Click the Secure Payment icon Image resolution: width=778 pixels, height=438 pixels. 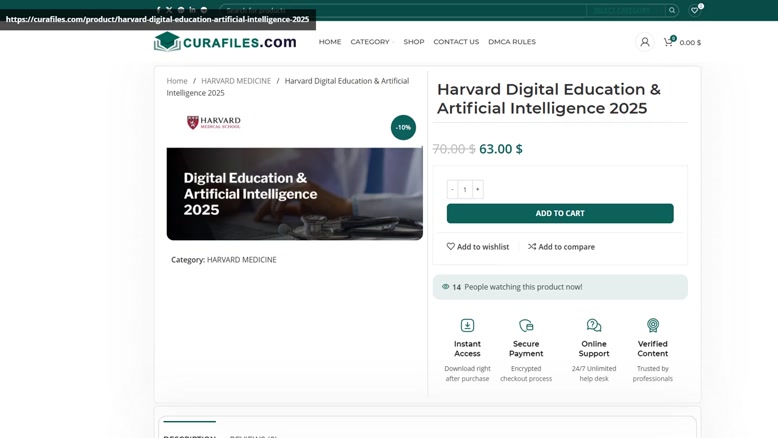(526, 325)
